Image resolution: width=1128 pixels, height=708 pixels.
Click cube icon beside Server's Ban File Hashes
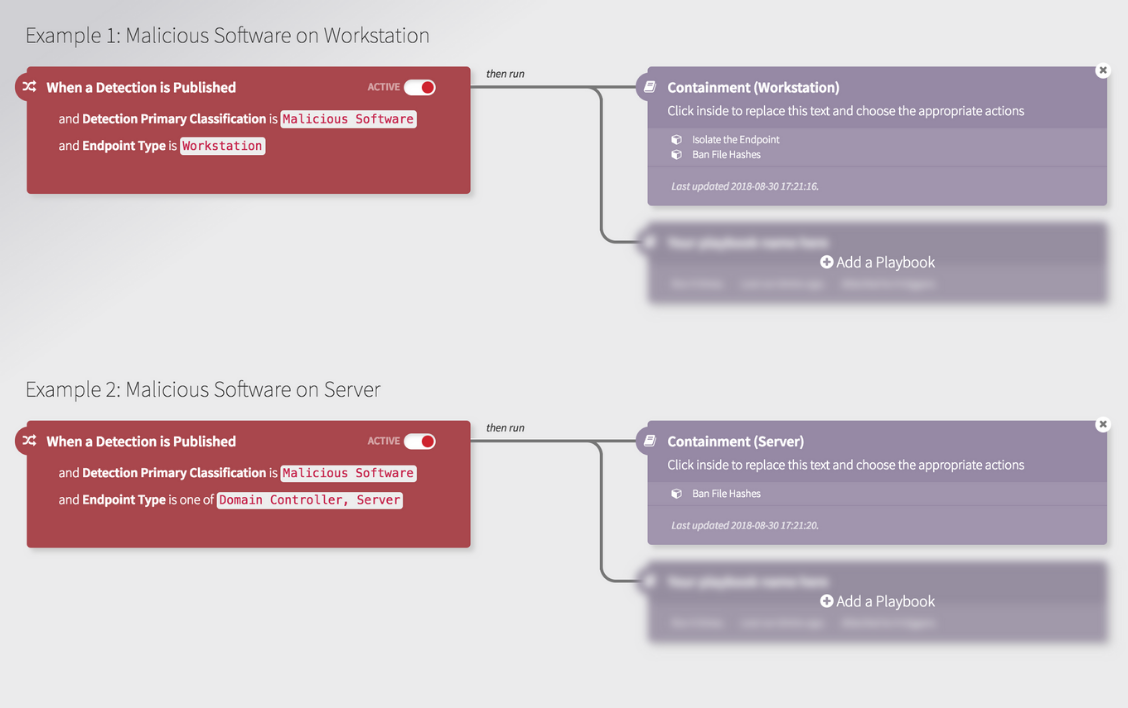click(x=677, y=494)
